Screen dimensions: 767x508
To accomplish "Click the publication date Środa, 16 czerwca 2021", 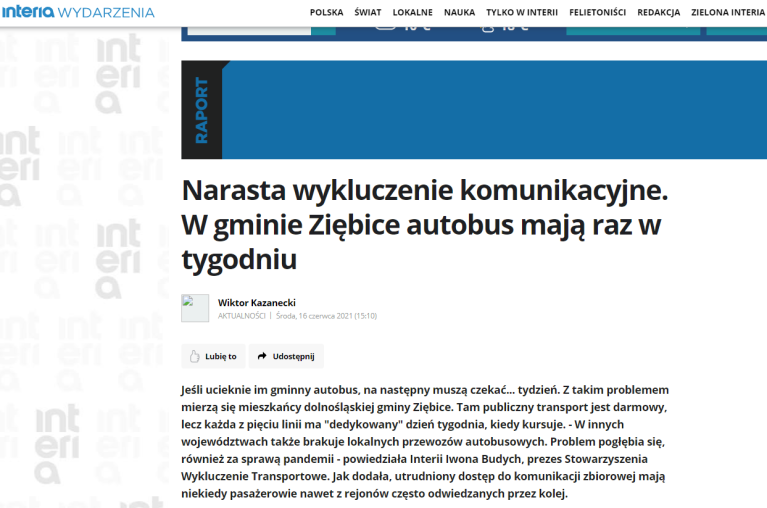I will [x=326, y=316].
